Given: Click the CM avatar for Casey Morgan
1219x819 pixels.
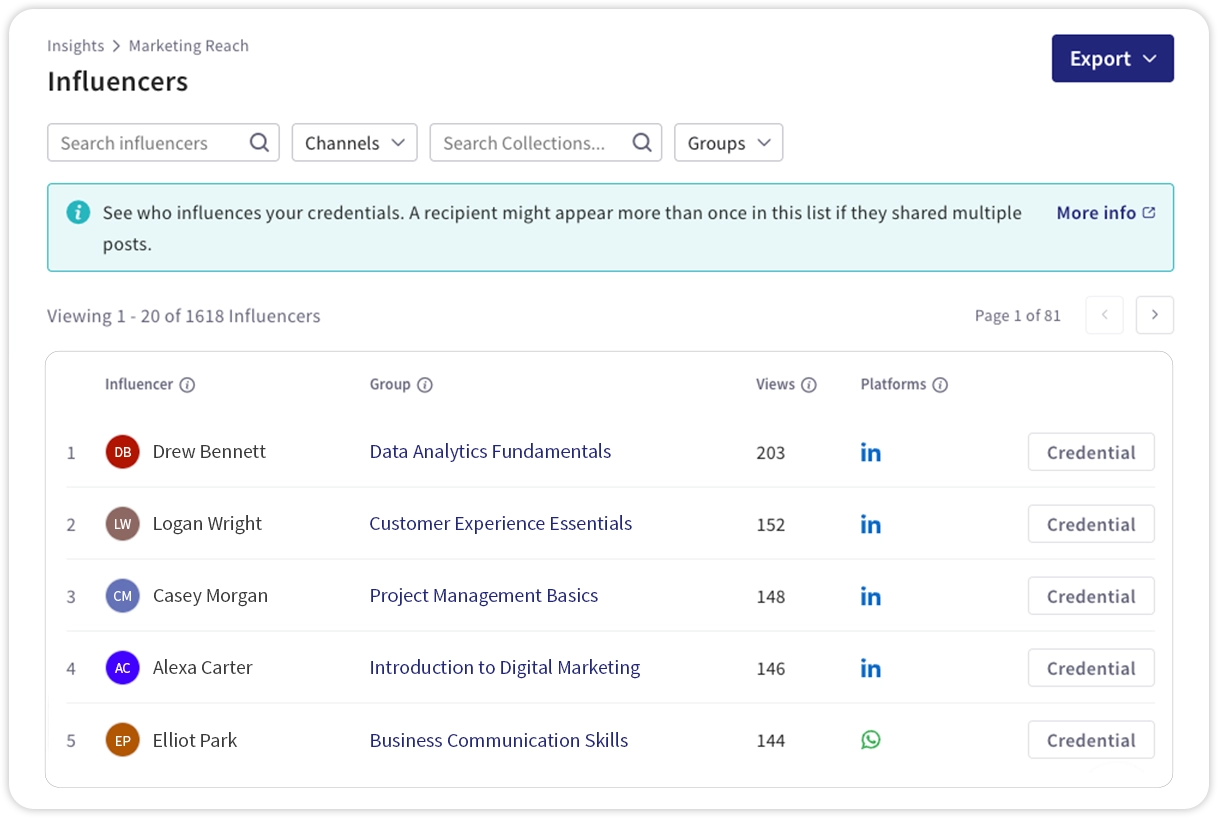Looking at the screenshot, I should [x=122, y=596].
